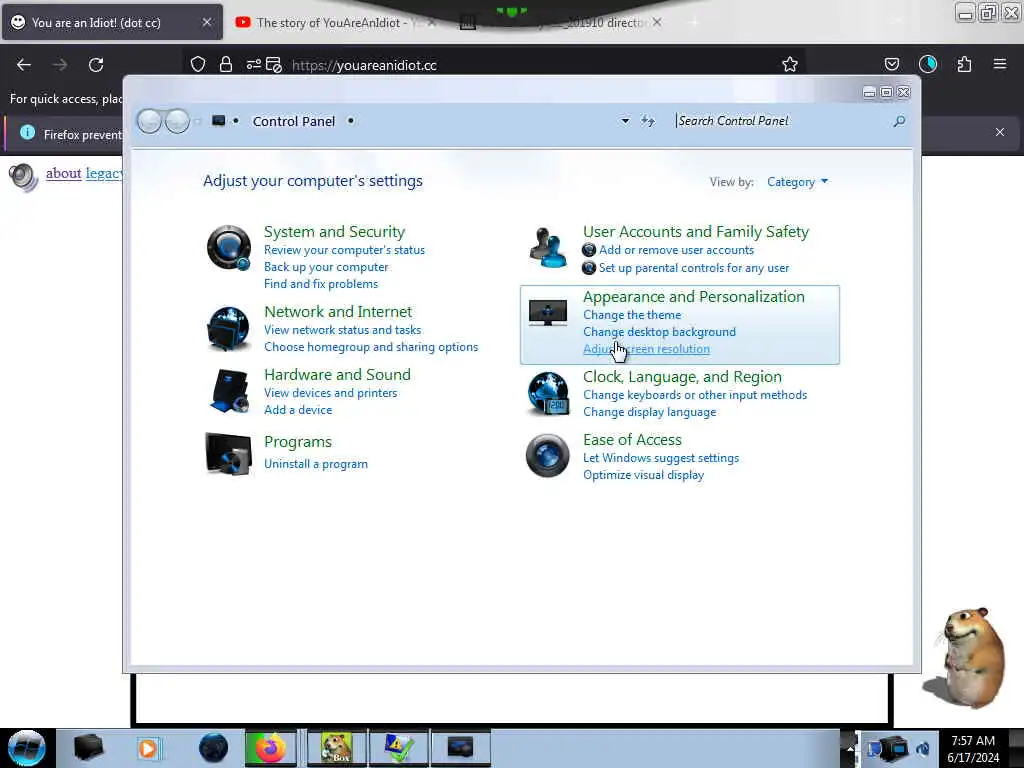
Task: Click Change the theme
Action: click(x=632, y=315)
